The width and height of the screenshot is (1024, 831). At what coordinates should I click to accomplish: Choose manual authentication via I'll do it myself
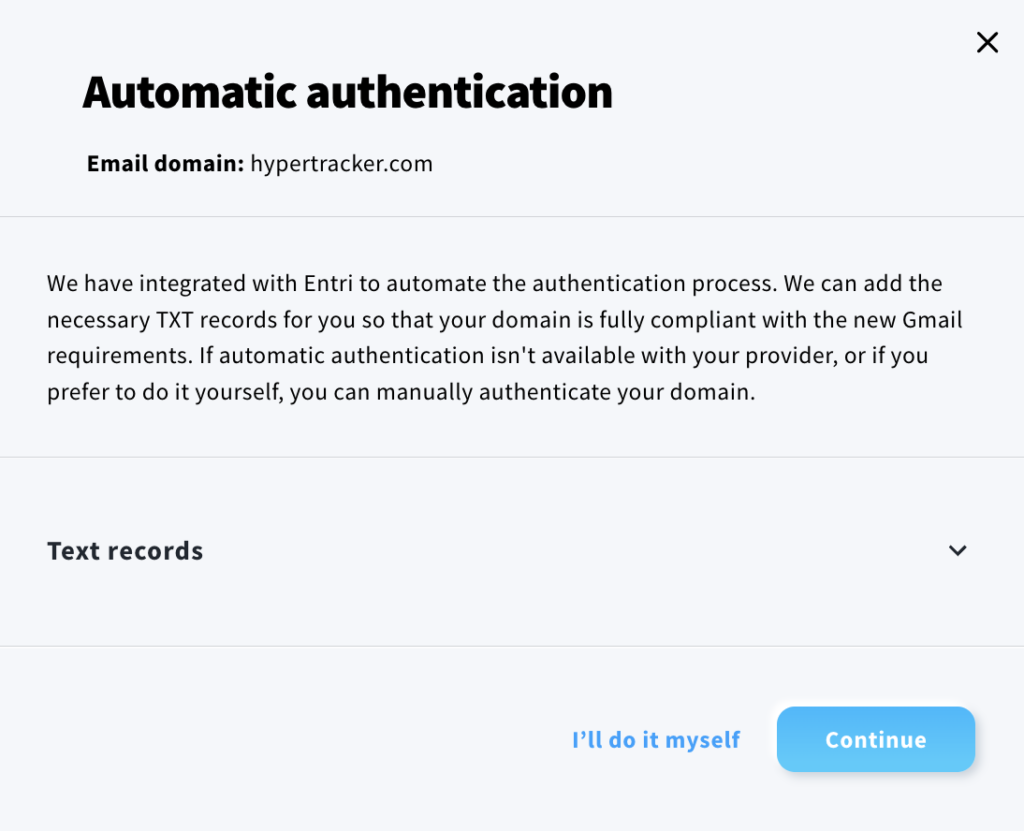tap(655, 739)
